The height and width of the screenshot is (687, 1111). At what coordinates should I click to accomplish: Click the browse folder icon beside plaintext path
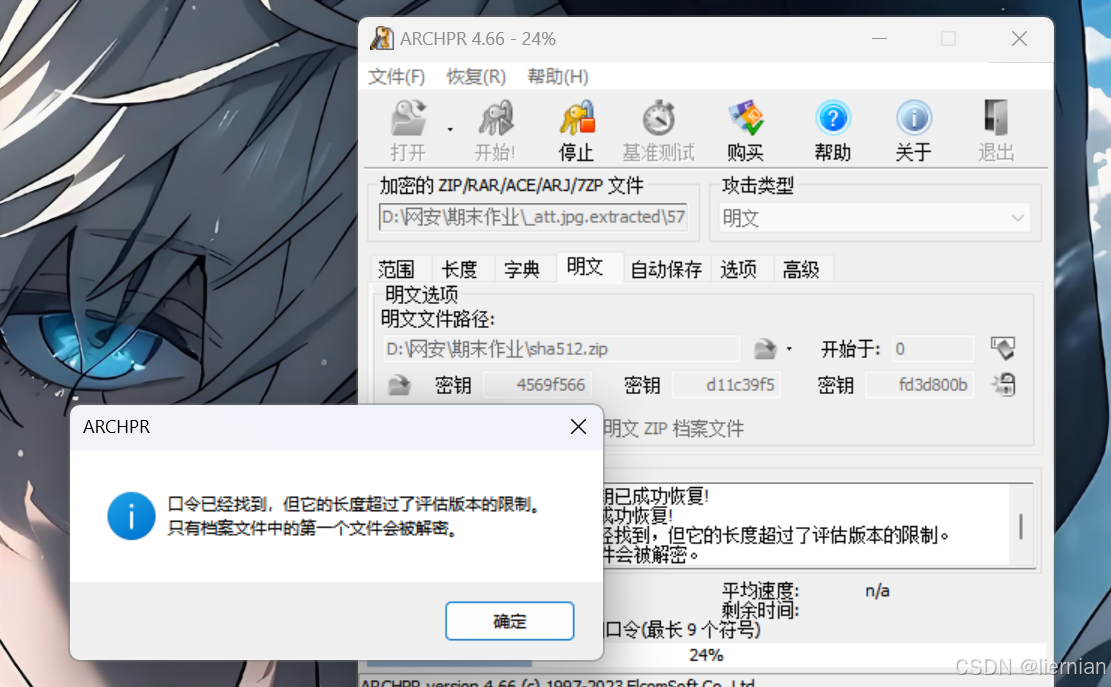[x=765, y=349]
